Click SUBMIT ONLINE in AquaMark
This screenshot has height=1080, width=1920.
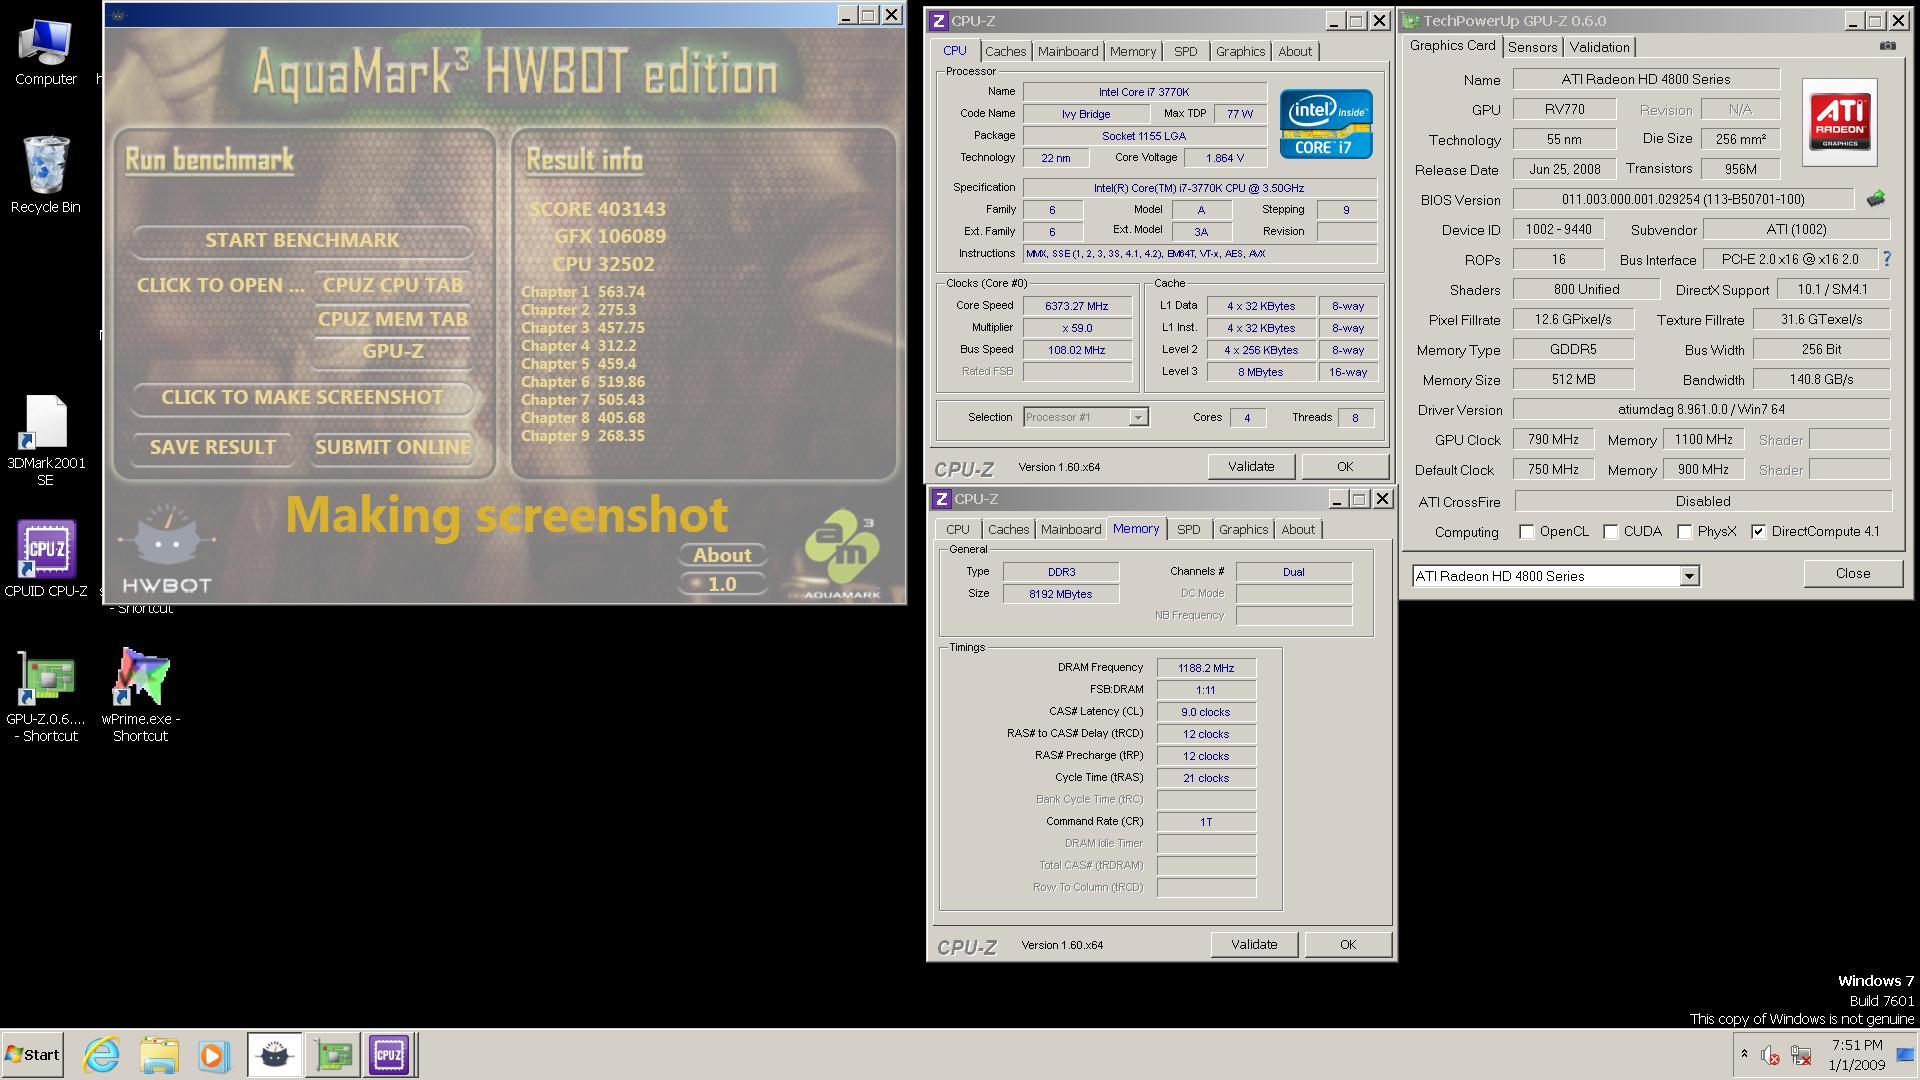point(392,447)
